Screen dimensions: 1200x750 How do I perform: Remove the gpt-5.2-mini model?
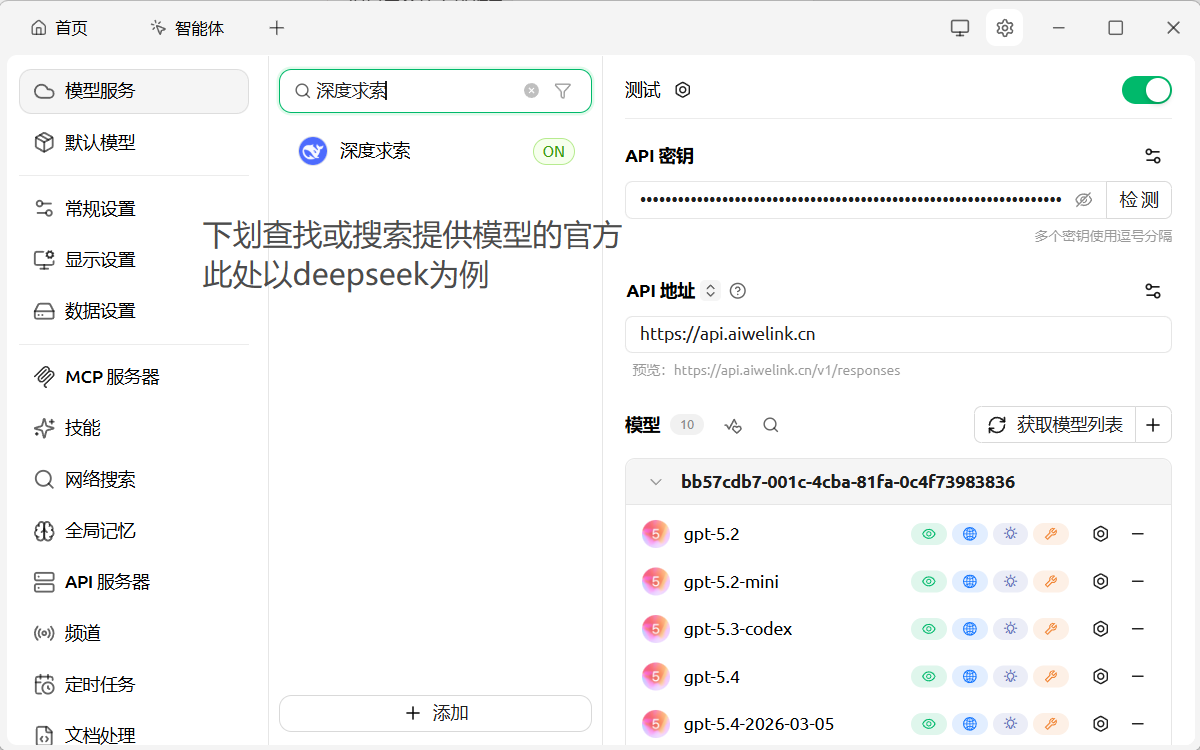pyautogui.click(x=1137, y=581)
